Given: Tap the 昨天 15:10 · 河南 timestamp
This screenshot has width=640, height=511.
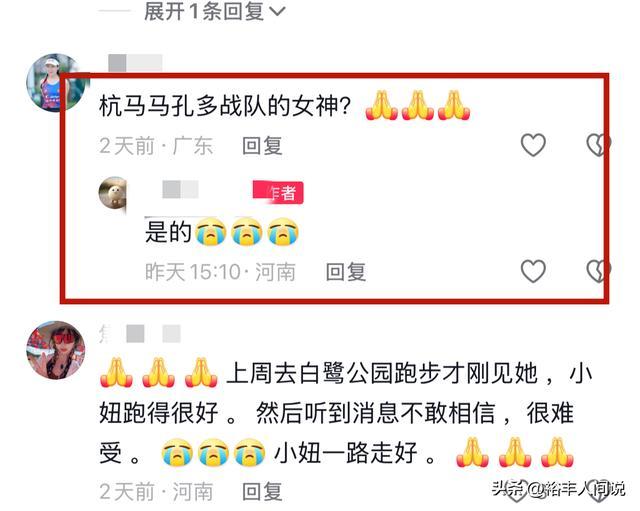Looking at the screenshot, I should 220,272.
